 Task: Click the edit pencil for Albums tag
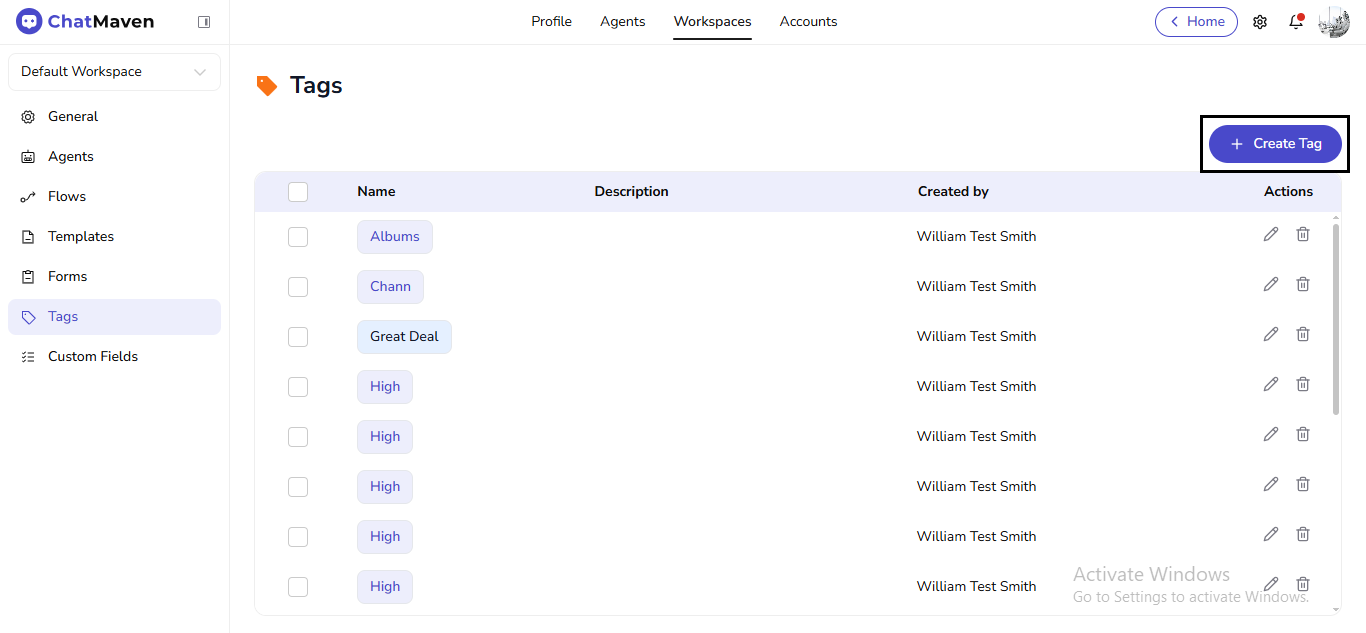1270,234
